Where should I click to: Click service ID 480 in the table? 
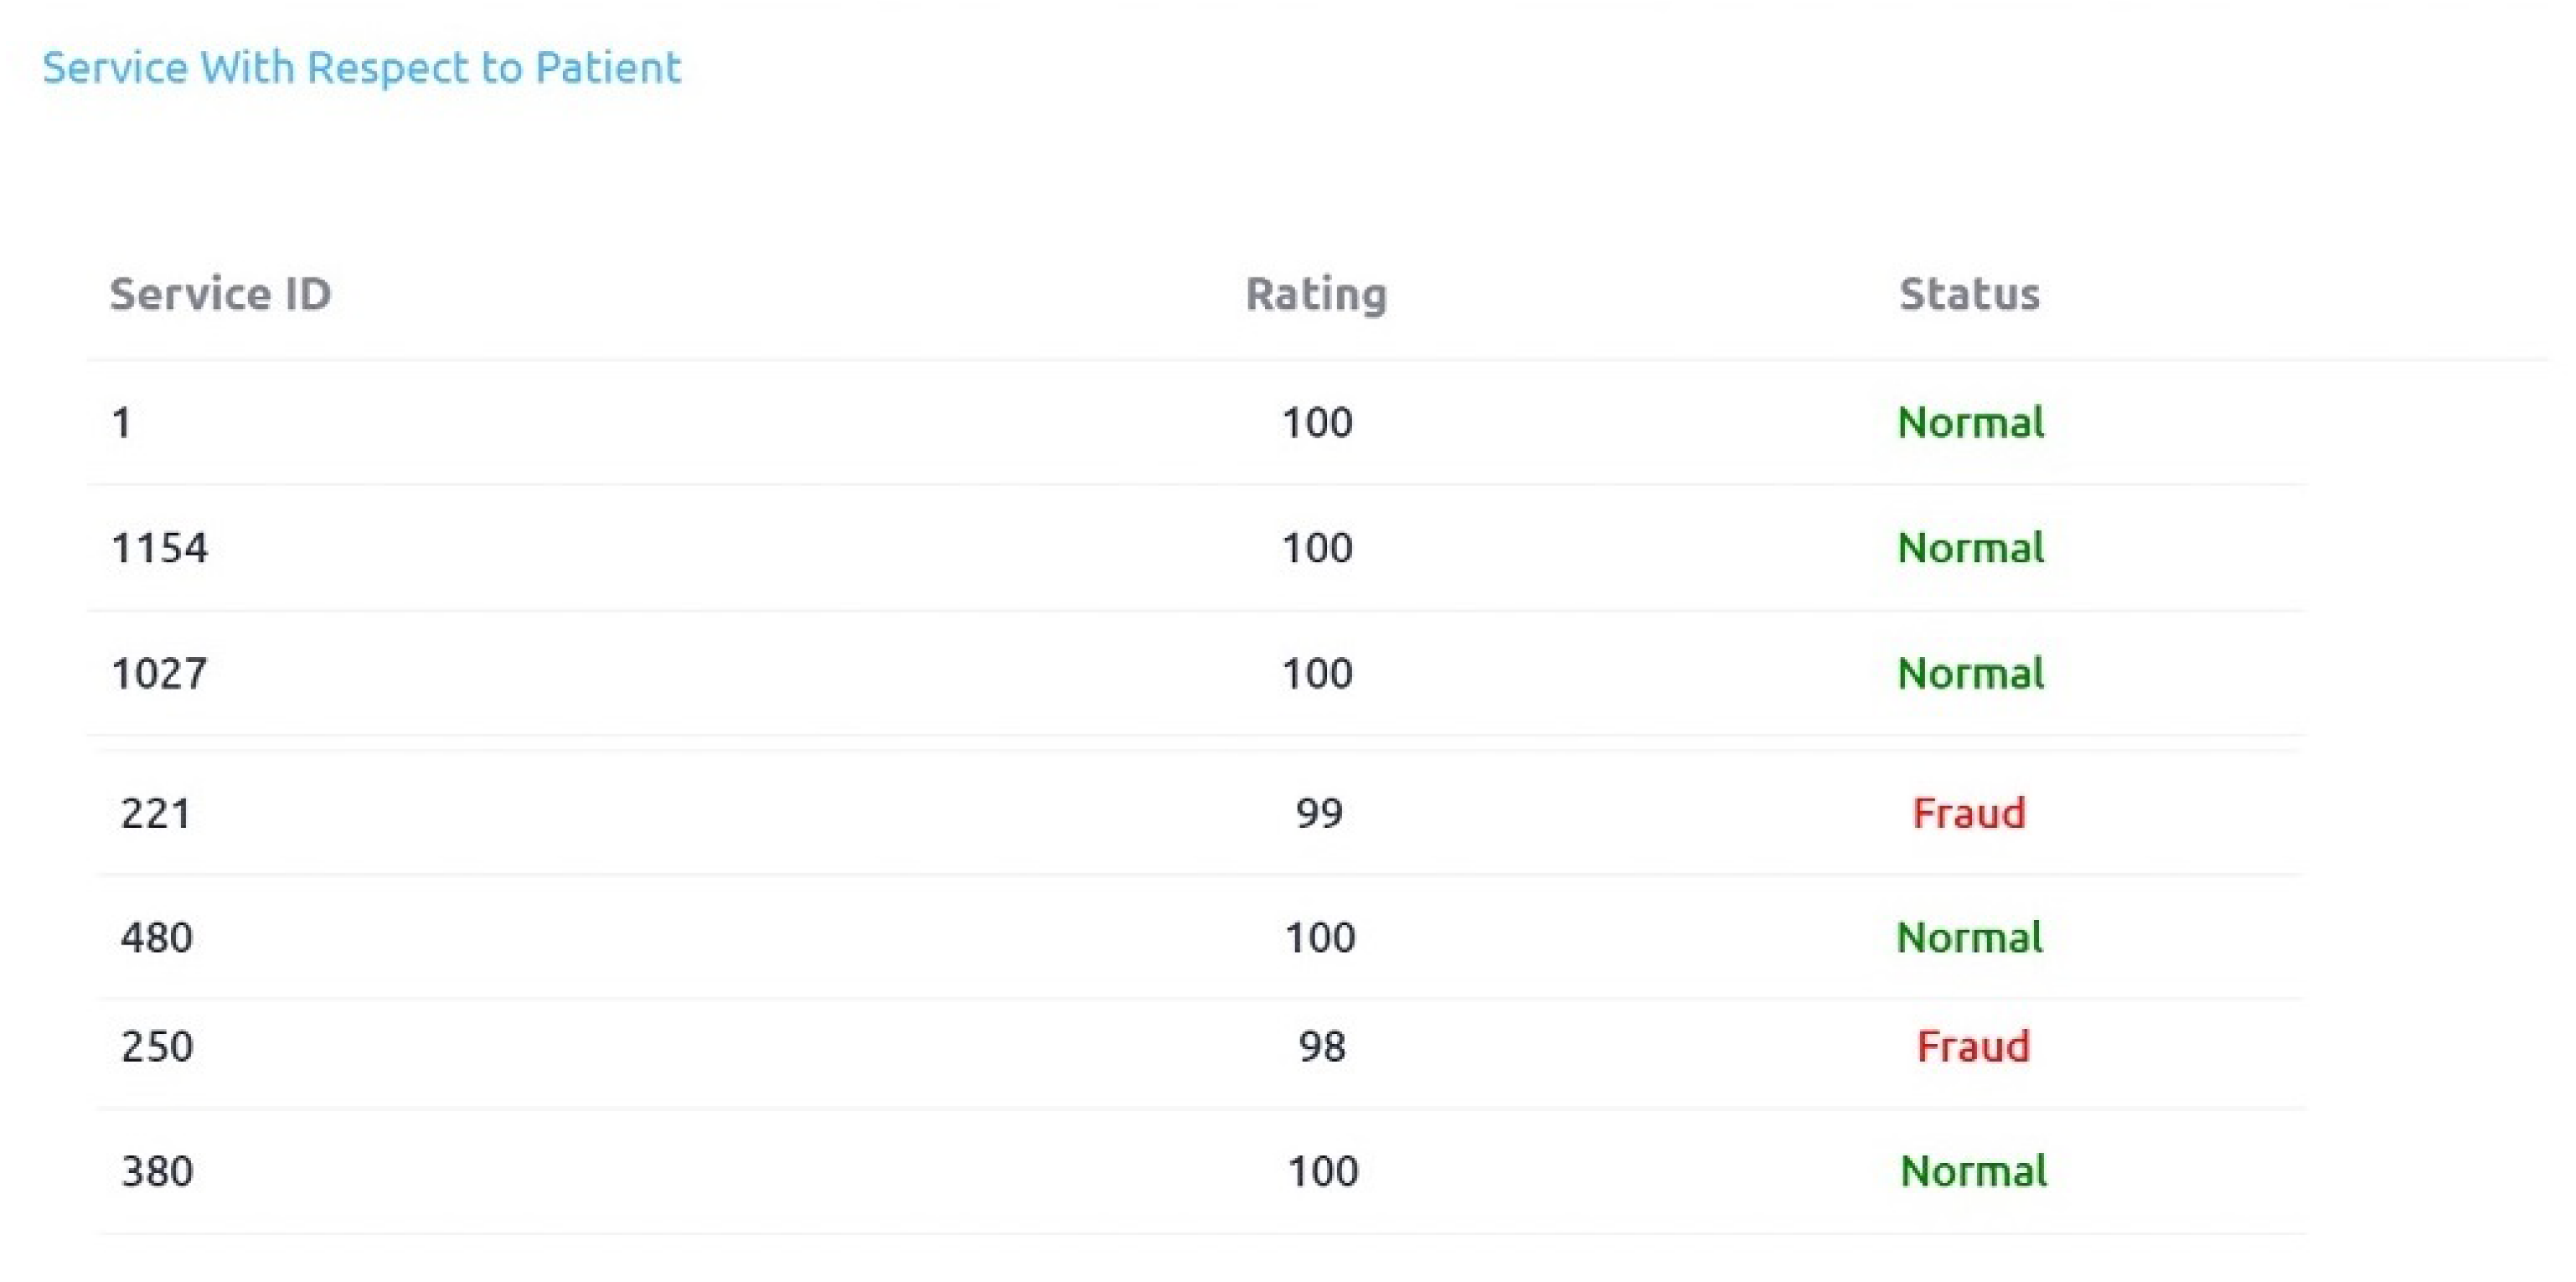click(x=157, y=938)
